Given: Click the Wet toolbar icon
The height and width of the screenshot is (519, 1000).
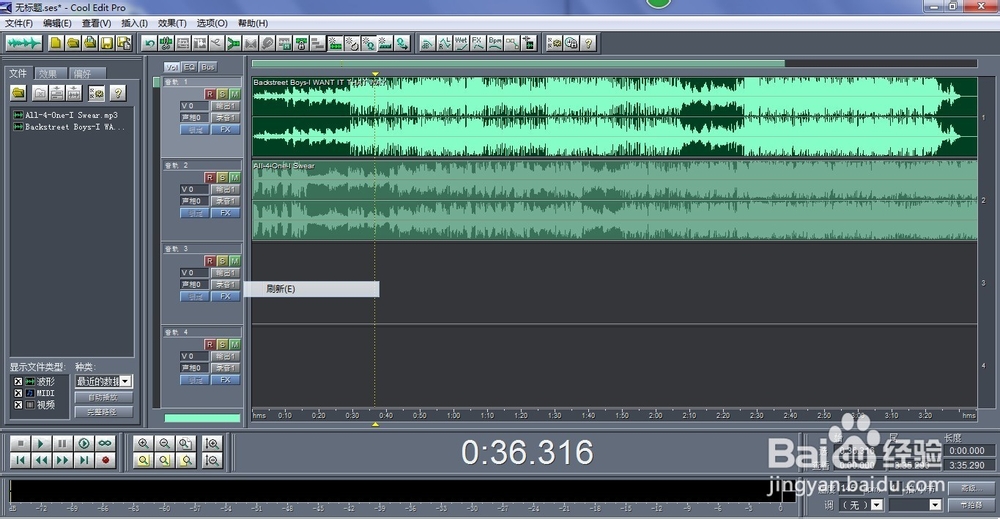Looking at the screenshot, I should pos(461,43).
